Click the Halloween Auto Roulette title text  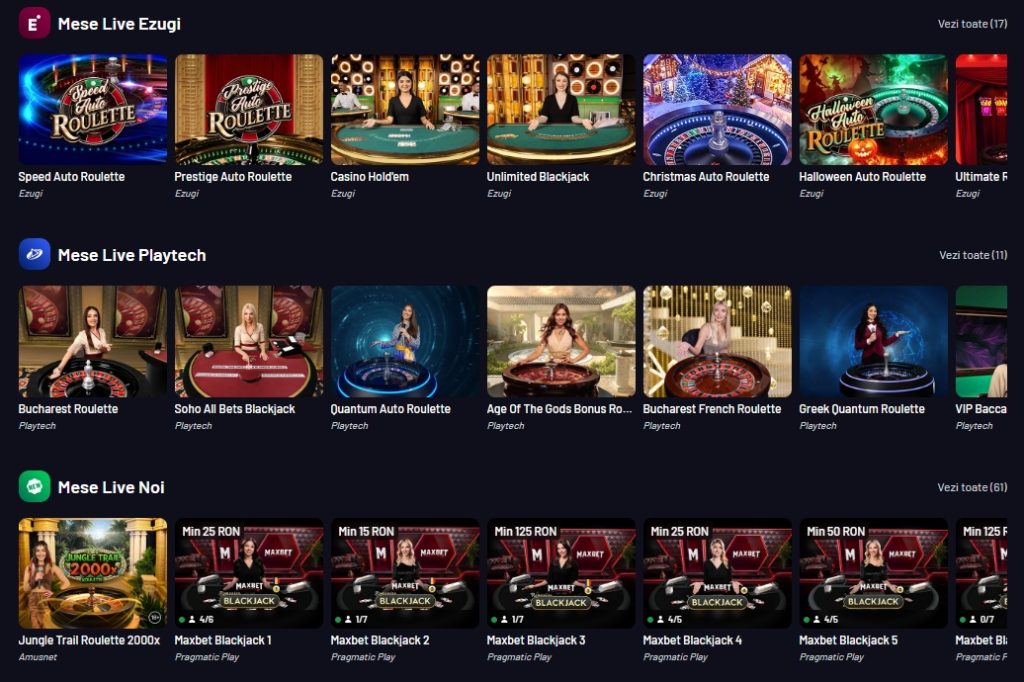[x=862, y=176]
